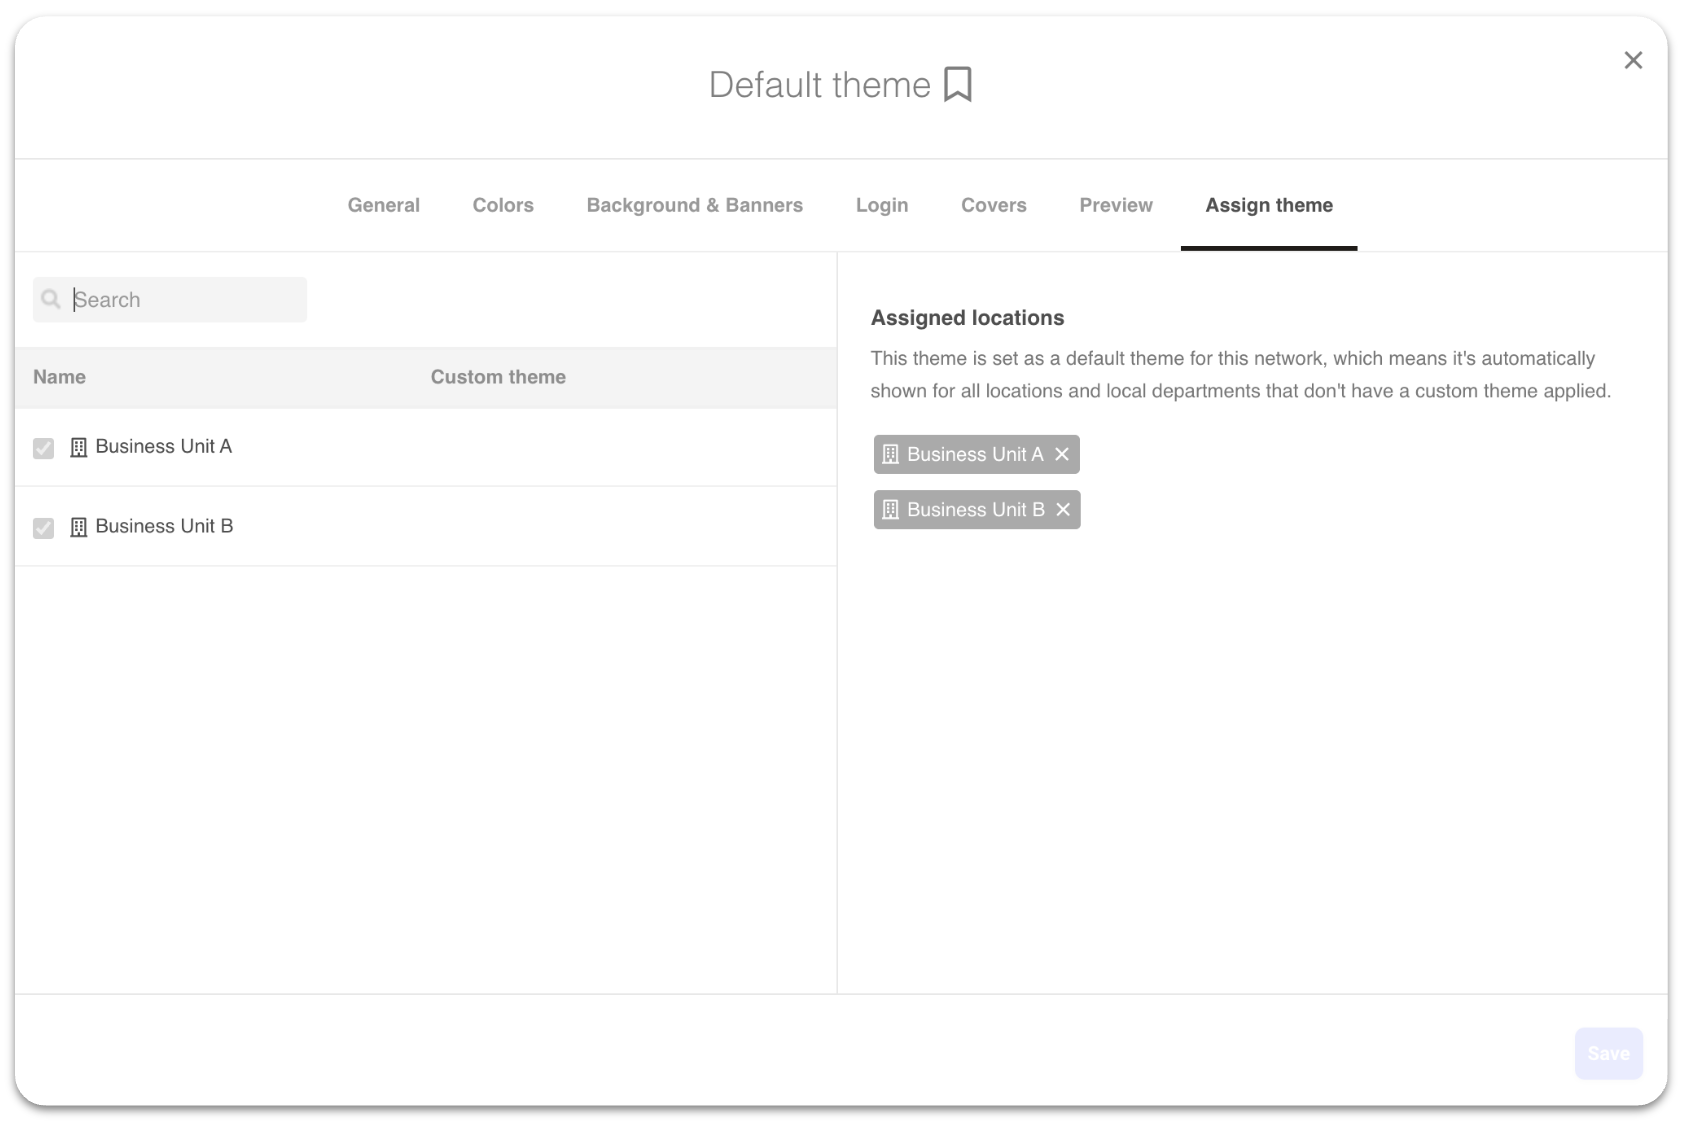Close the Default theme dialog

tap(1633, 61)
